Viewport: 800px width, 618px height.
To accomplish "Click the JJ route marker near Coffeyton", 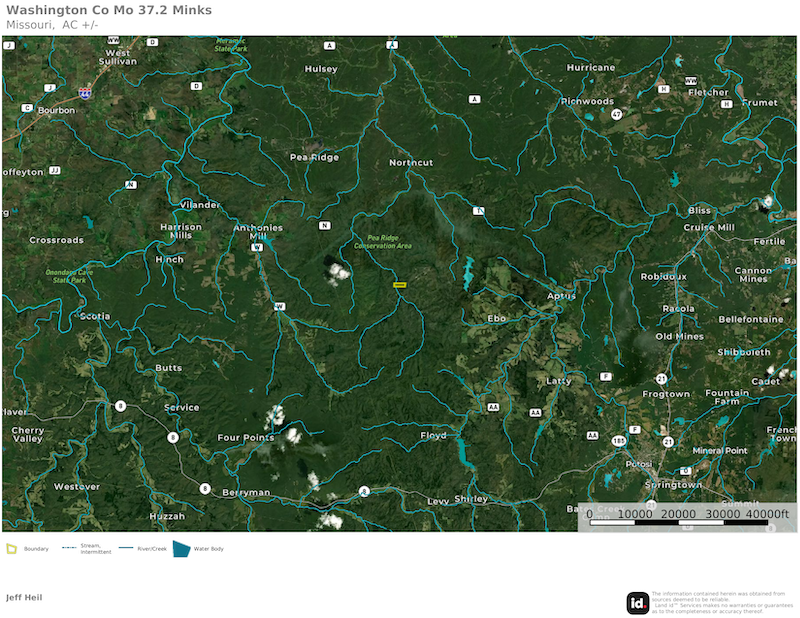I will pos(55,171).
